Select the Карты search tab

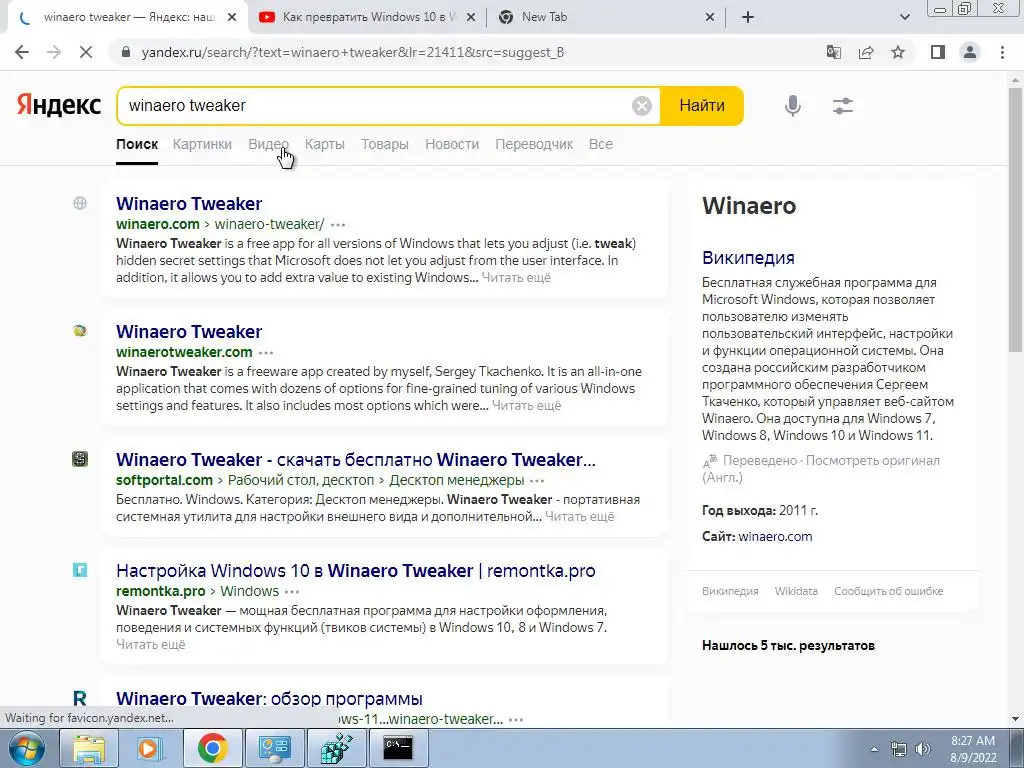325,144
